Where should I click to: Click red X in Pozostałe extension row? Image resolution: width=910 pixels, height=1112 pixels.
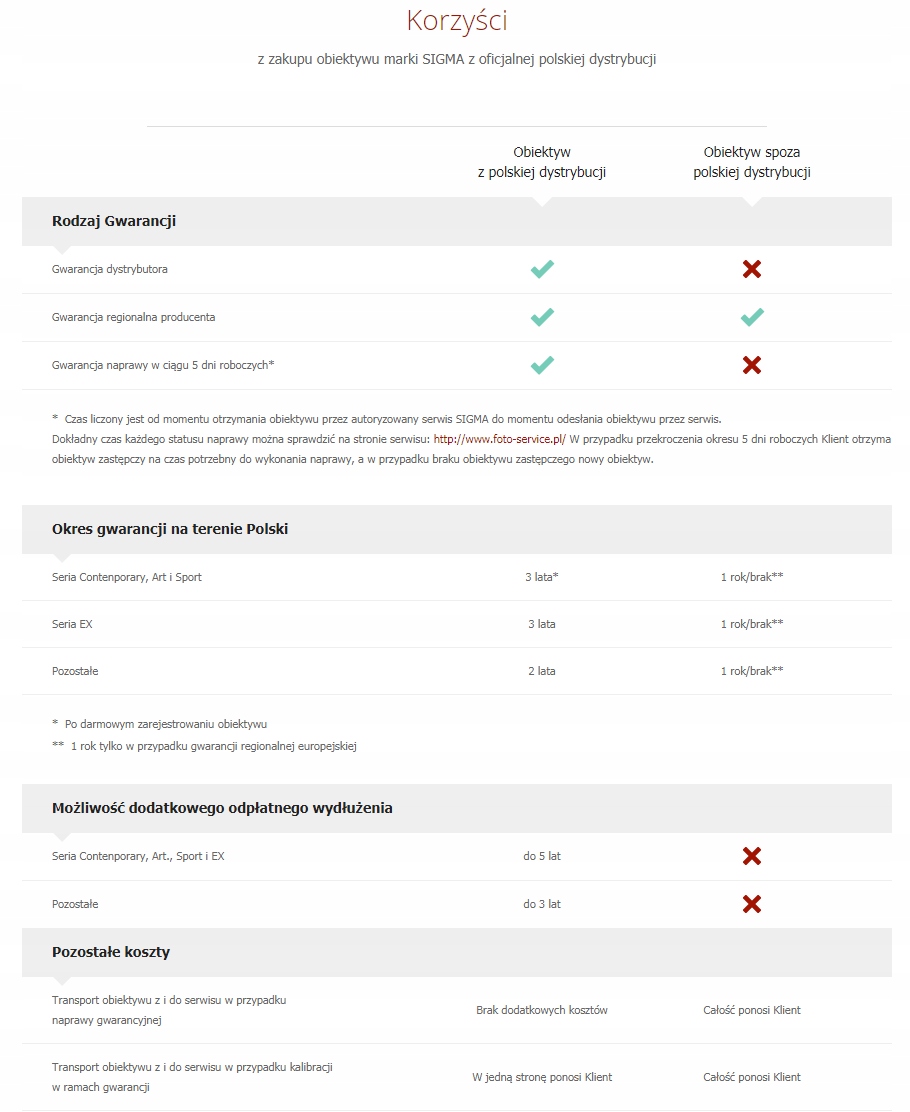coord(752,904)
